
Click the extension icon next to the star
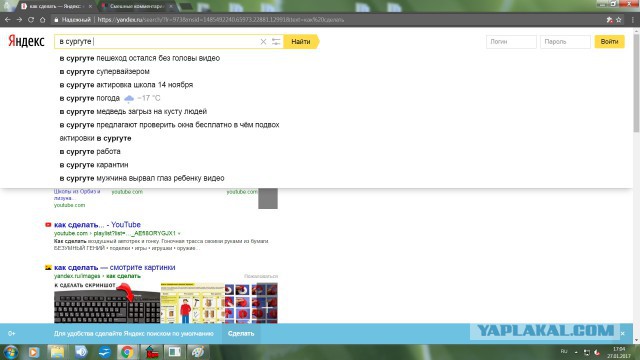[x=609, y=20]
